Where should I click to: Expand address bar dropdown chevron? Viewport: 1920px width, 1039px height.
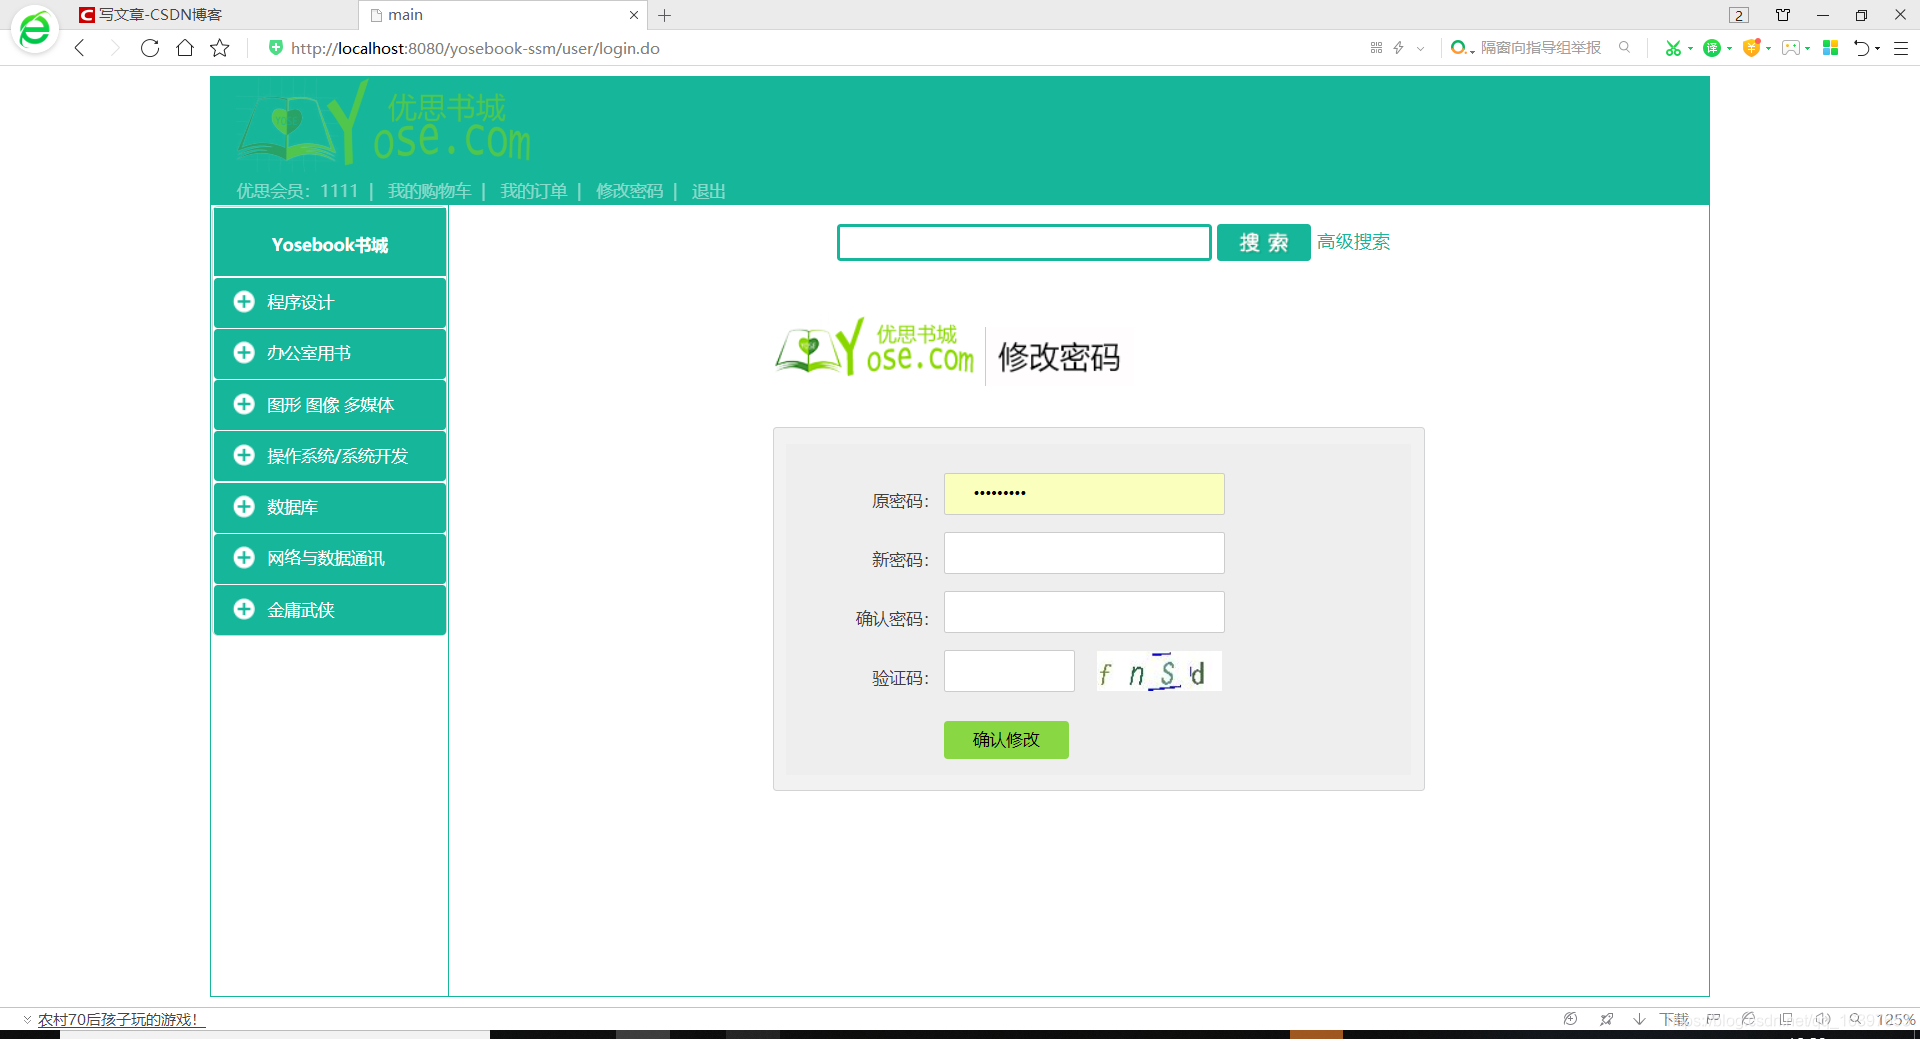(1420, 48)
